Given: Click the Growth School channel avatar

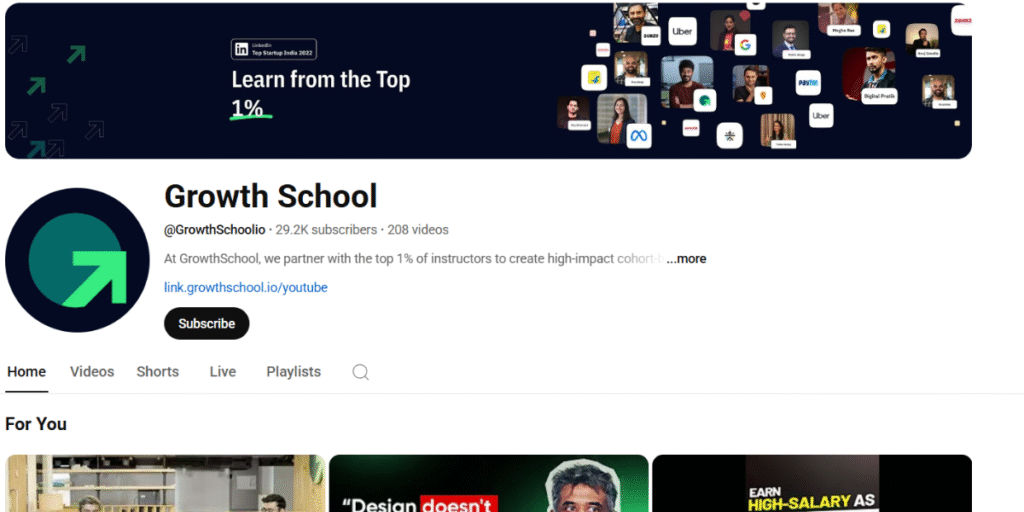Looking at the screenshot, I should coord(77,260).
